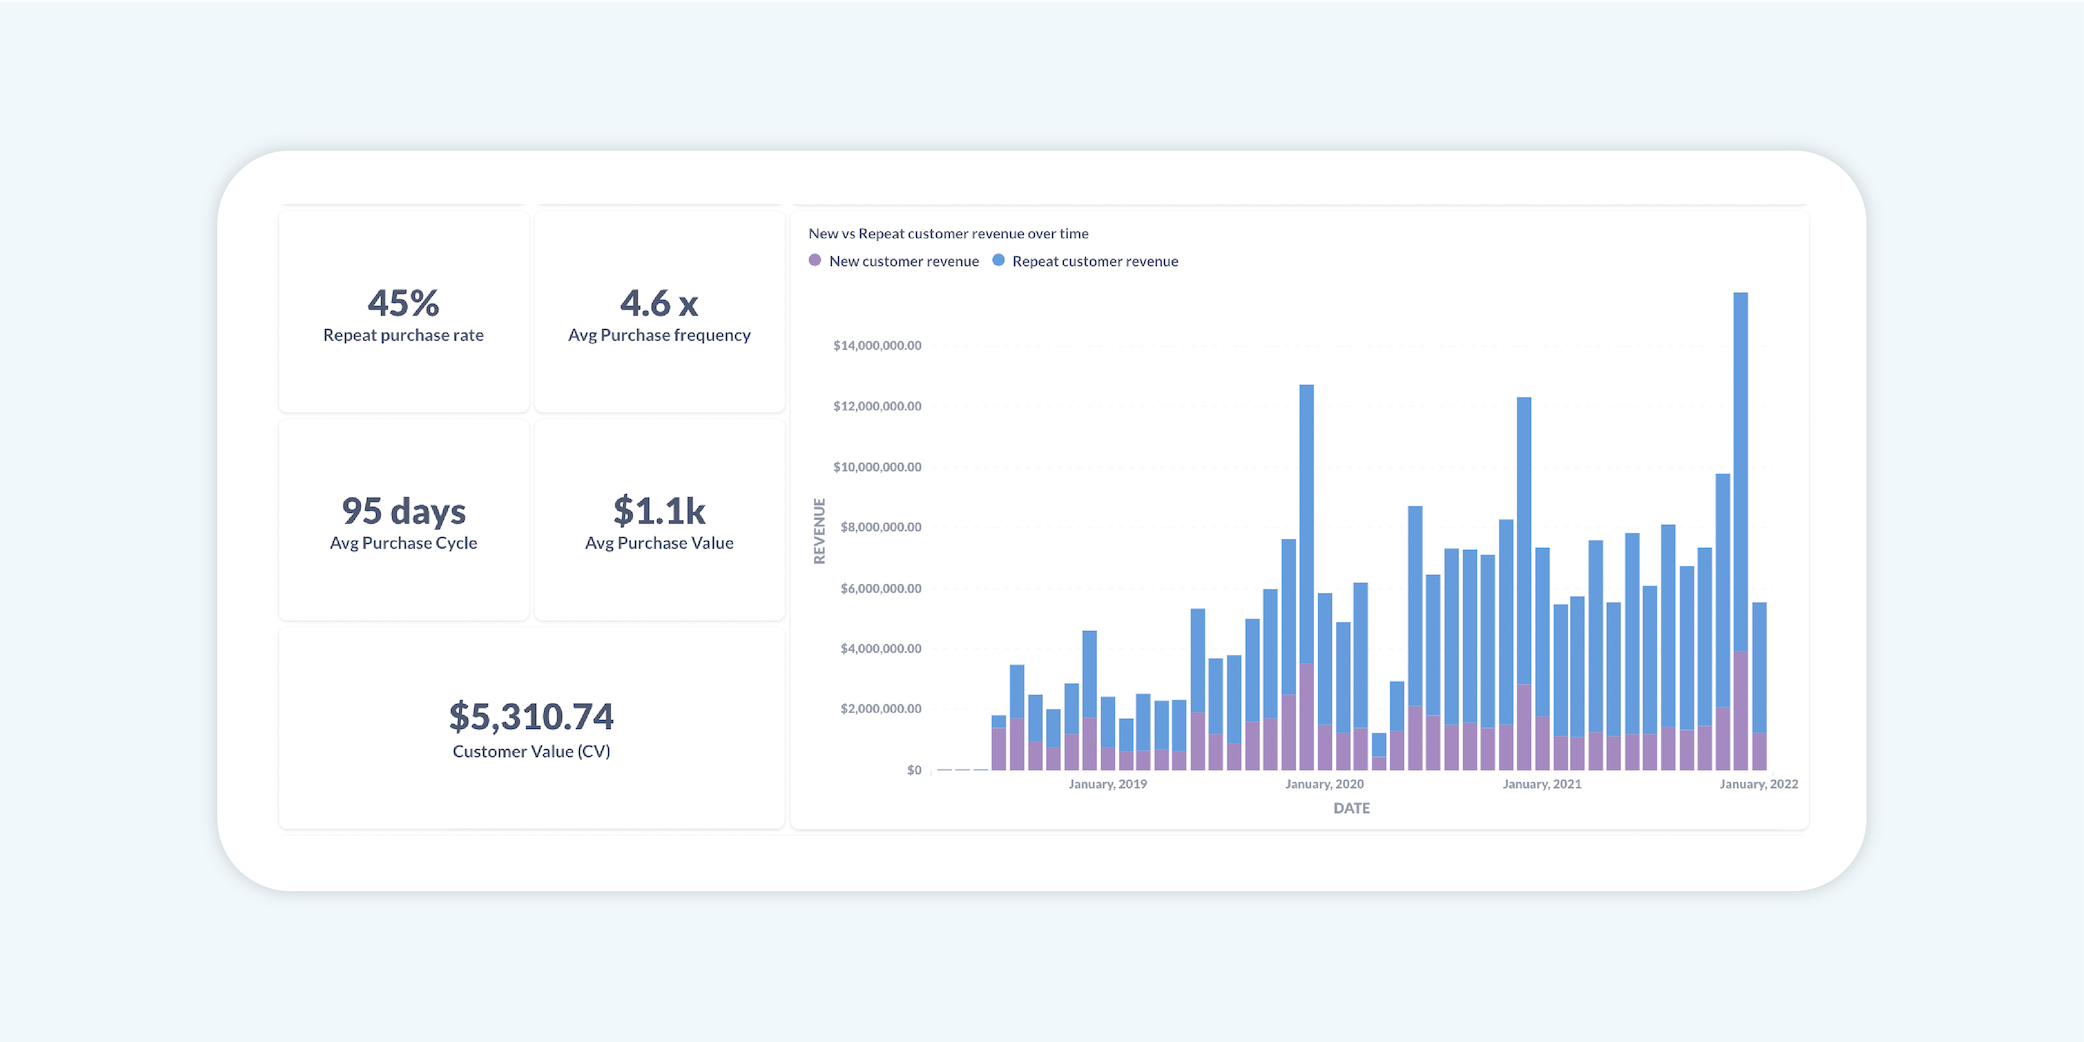The height and width of the screenshot is (1042, 2084).
Task: Click the $12,000,000.00 axis label
Action: click(x=877, y=406)
